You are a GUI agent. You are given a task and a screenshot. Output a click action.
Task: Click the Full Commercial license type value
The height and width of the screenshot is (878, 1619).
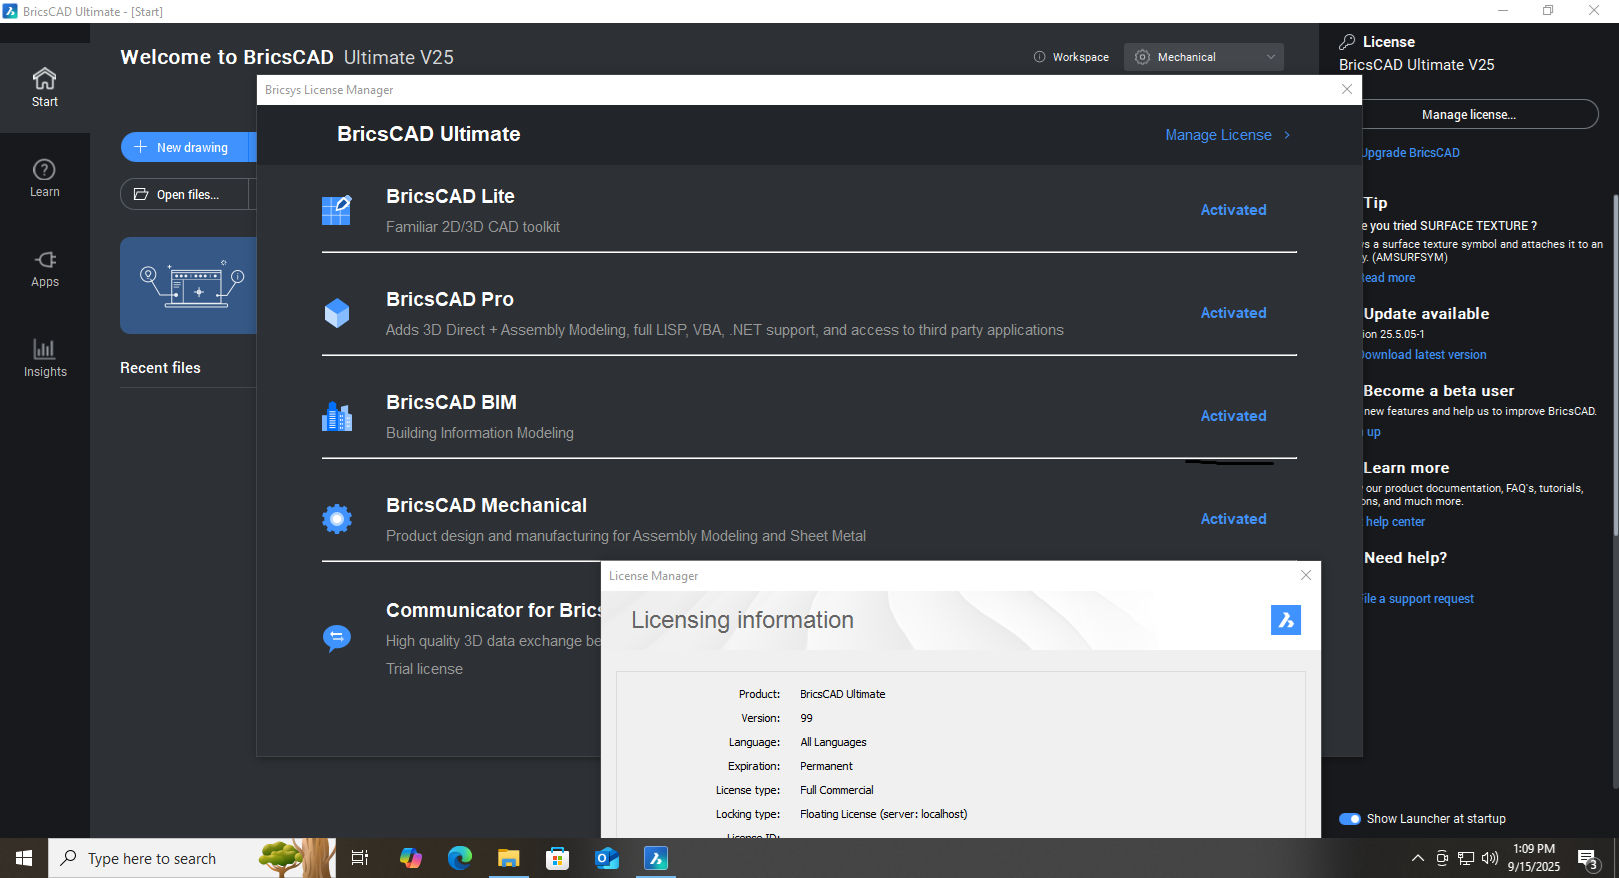(836, 790)
